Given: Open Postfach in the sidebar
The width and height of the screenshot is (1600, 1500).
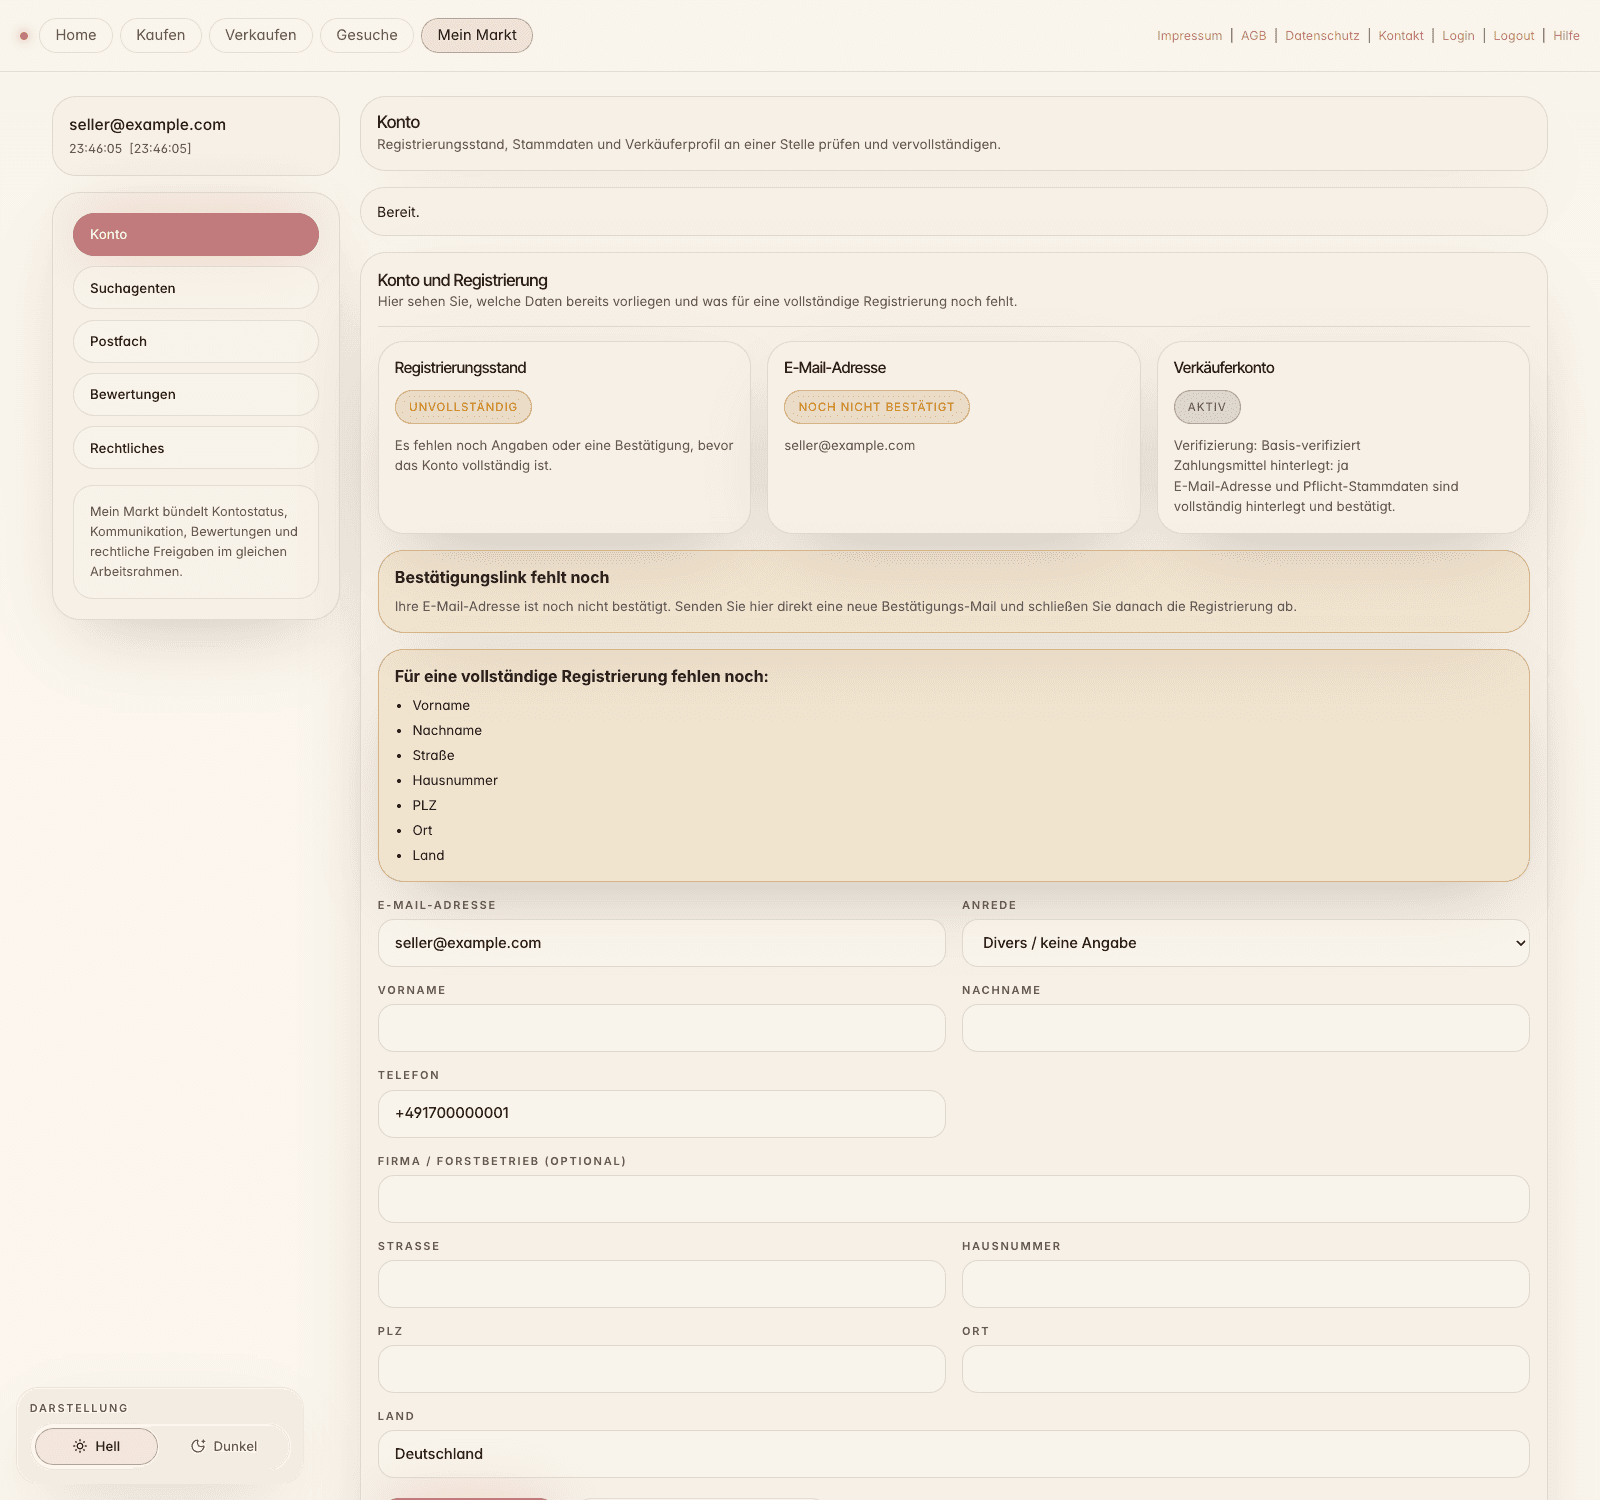Looking at the screenshot, I should click(196, 341).
